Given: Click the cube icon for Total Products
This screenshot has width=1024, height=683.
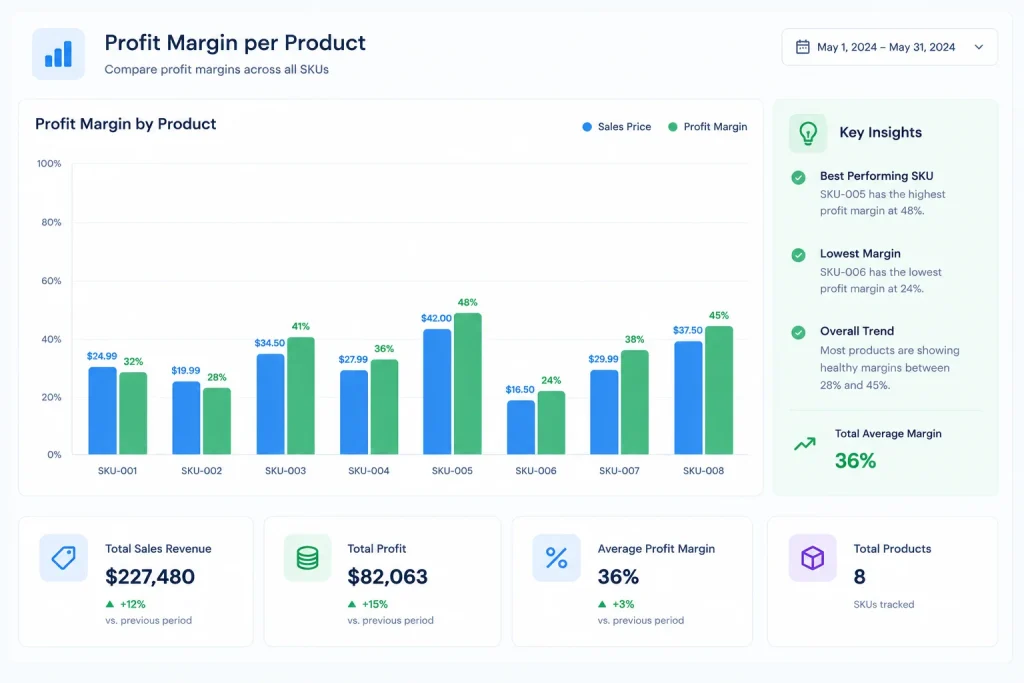Looking at the screenshot, I should point(812,558).
